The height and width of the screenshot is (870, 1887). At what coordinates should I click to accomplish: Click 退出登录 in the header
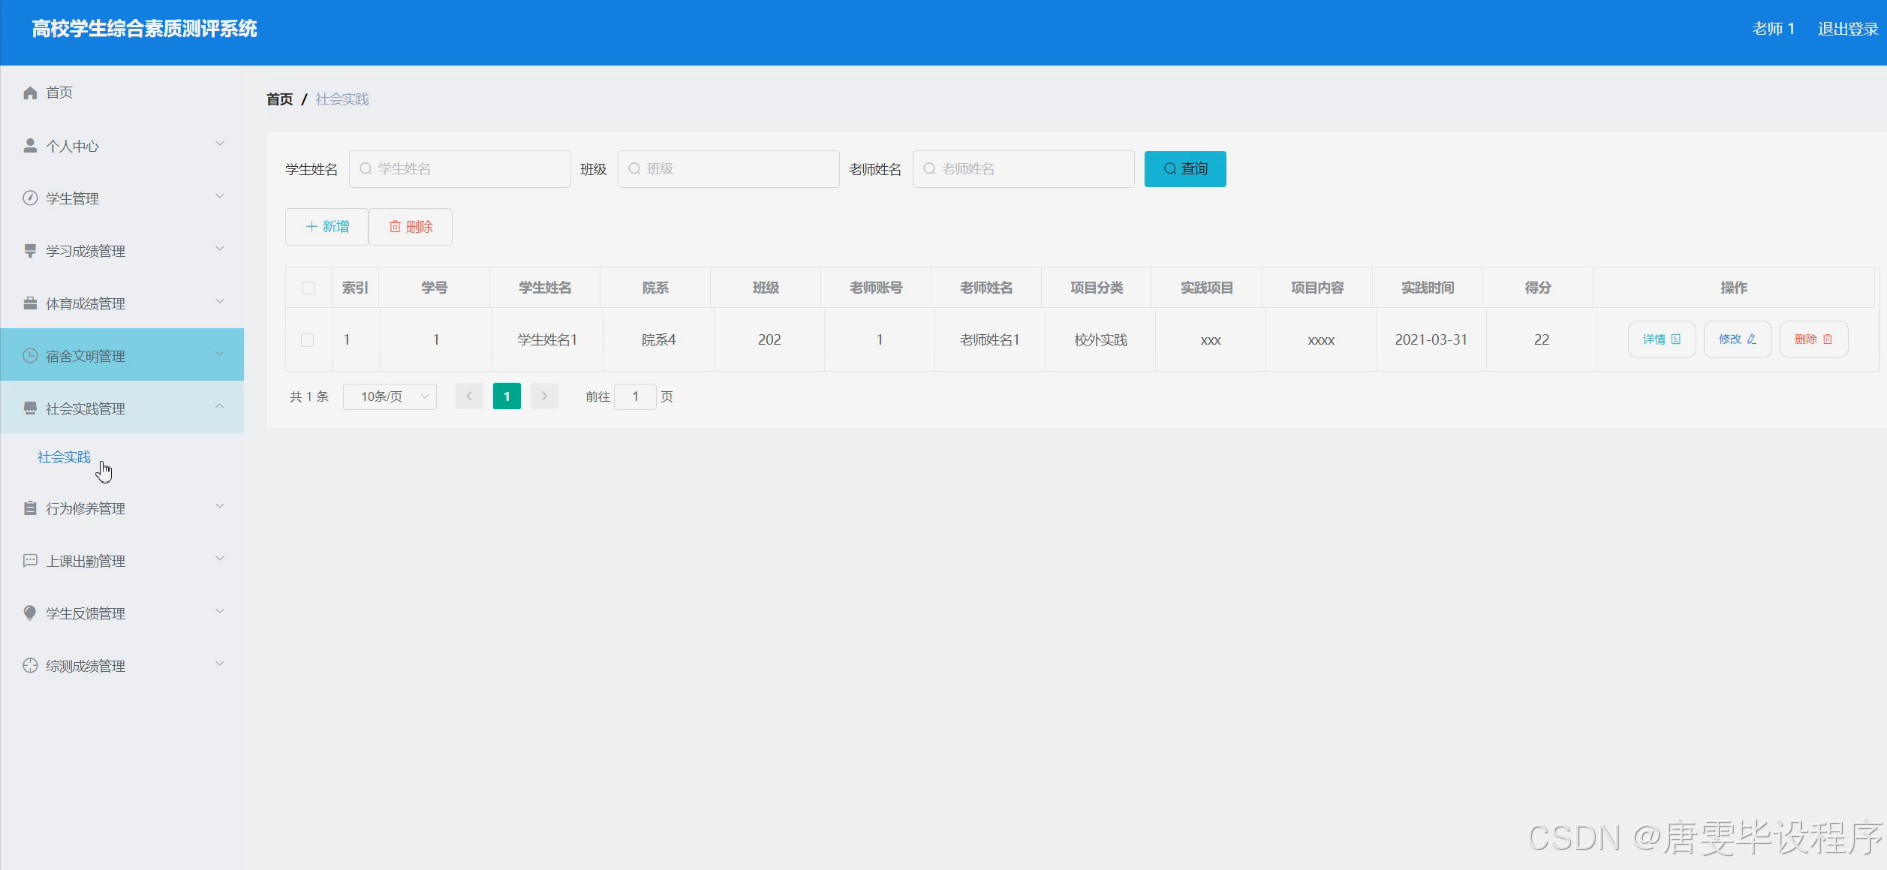tap(1848, 29)
